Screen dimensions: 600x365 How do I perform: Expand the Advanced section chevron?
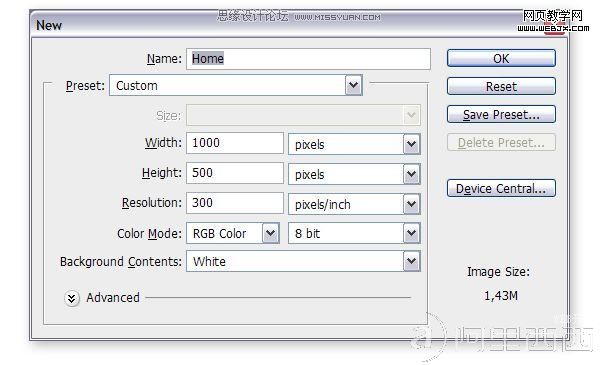(x=72, y=298)
